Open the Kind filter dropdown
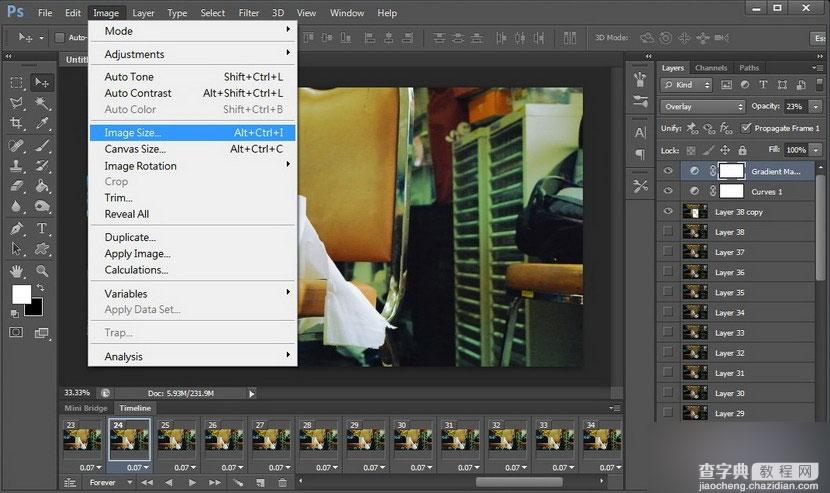The height and width of the screenshot is (493, 830). tap(687, 85)
